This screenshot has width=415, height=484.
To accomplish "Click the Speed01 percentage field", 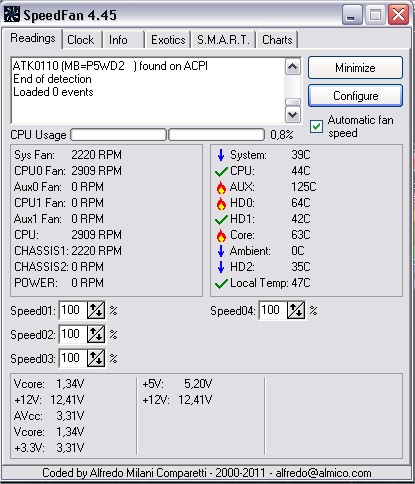I will point(73,310).
